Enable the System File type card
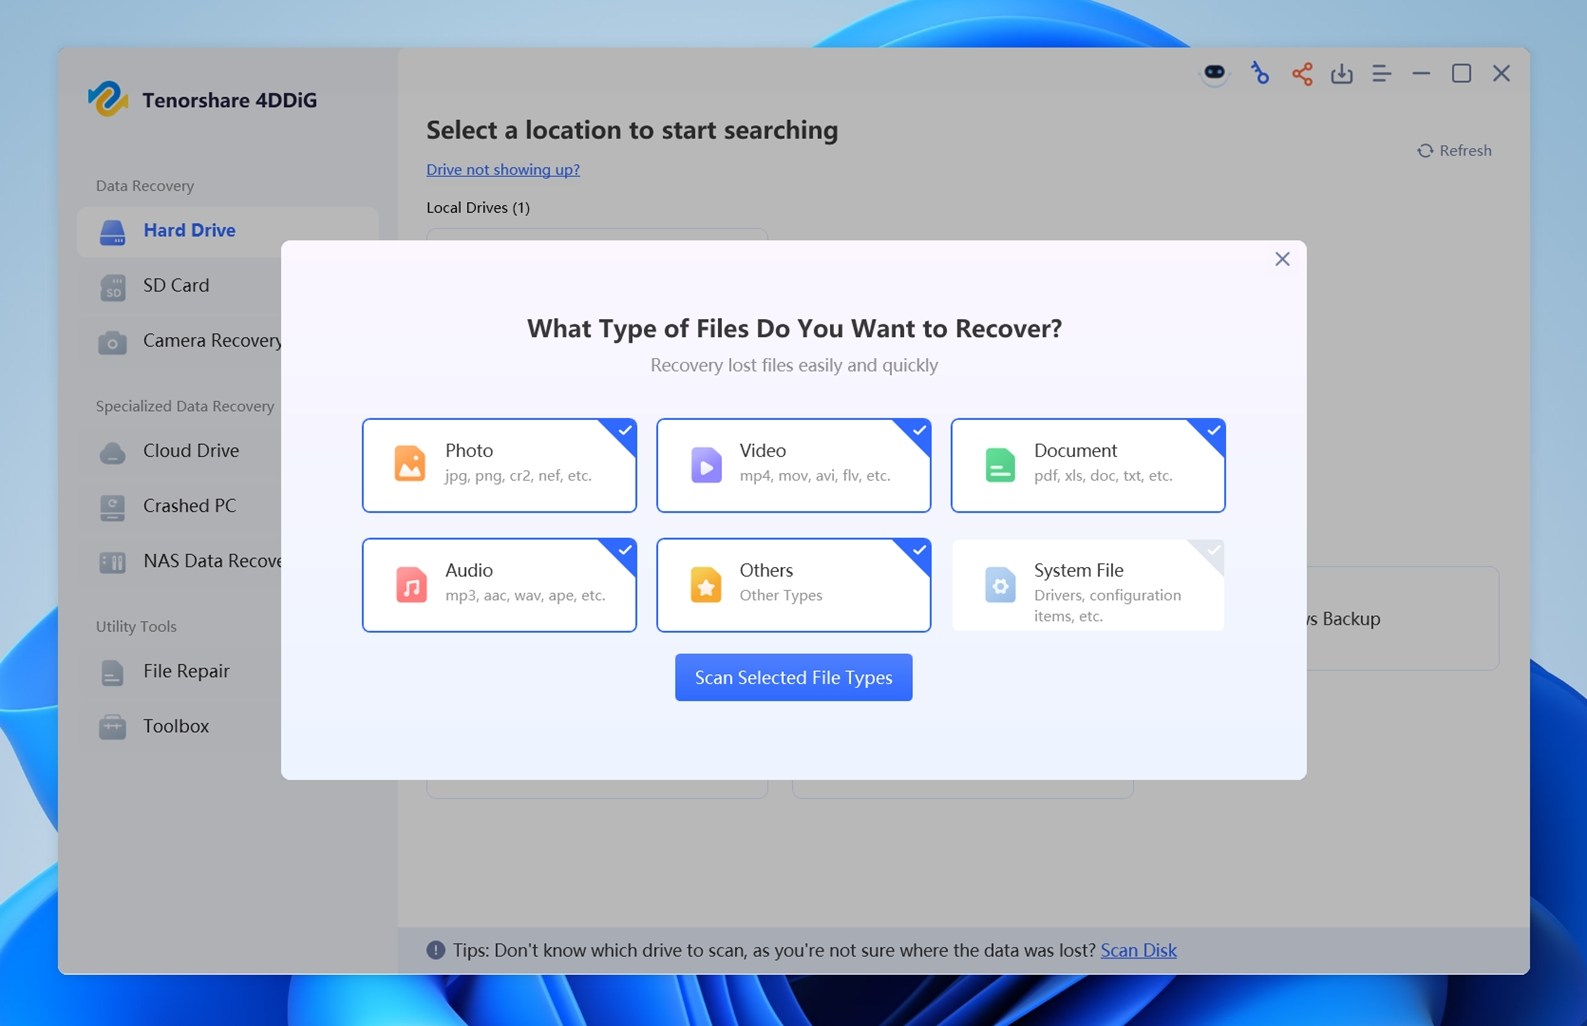 pyautogui.click(x=1088, y=585)
